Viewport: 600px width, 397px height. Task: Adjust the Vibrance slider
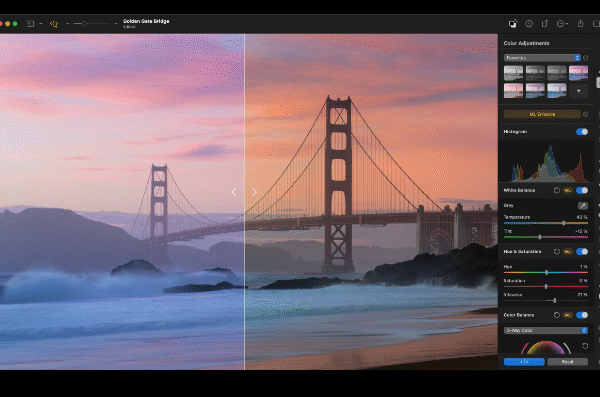[x=546, y=301]
